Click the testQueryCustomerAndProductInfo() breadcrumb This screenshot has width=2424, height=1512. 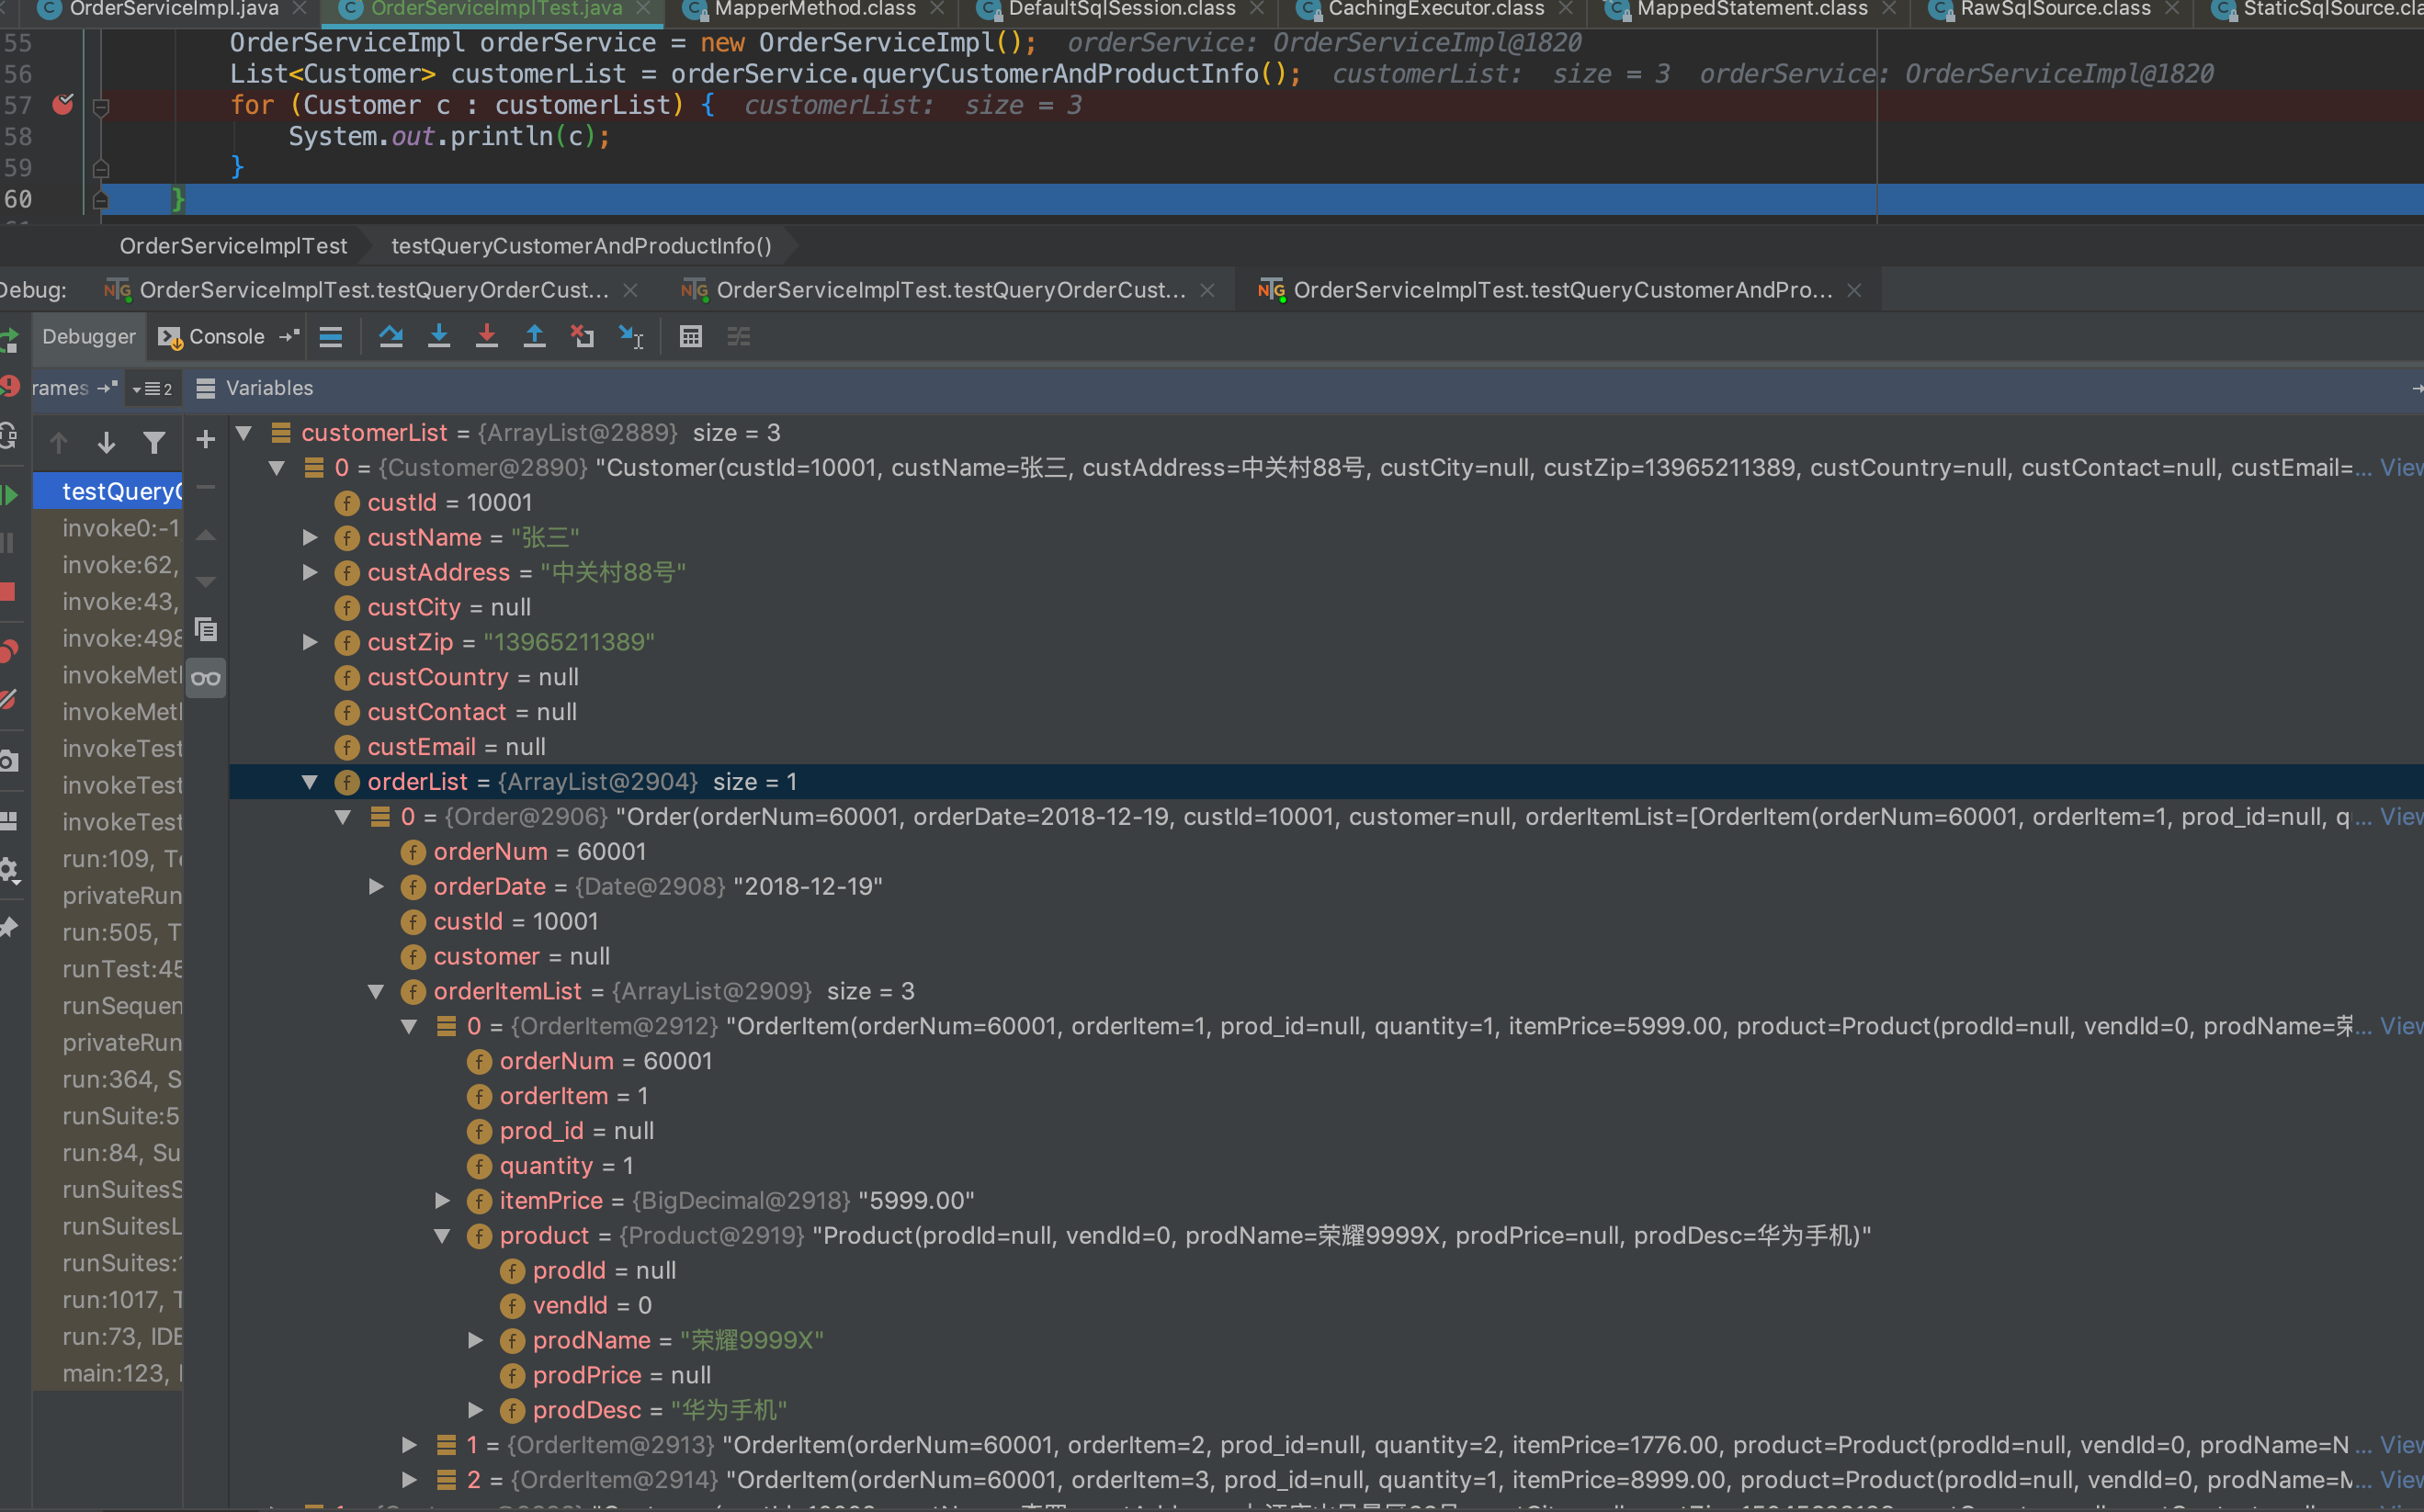581,246
